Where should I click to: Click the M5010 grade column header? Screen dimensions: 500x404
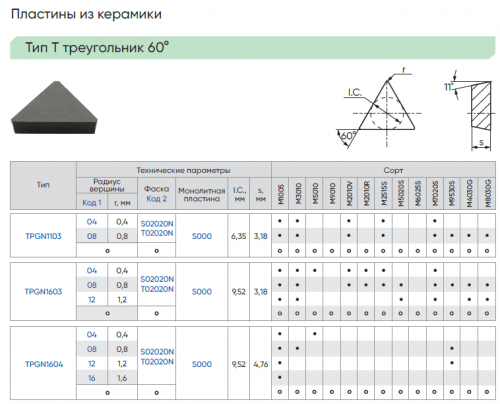tap(315, 194)
